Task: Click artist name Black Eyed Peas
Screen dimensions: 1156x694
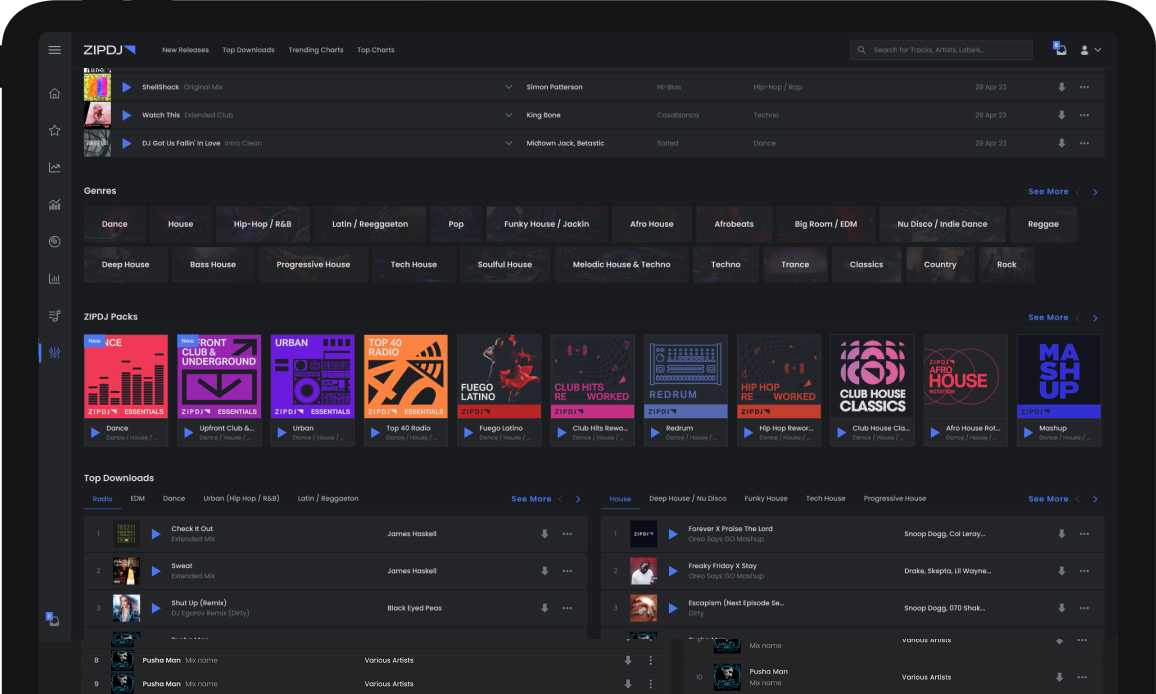Action: (414, 608)
